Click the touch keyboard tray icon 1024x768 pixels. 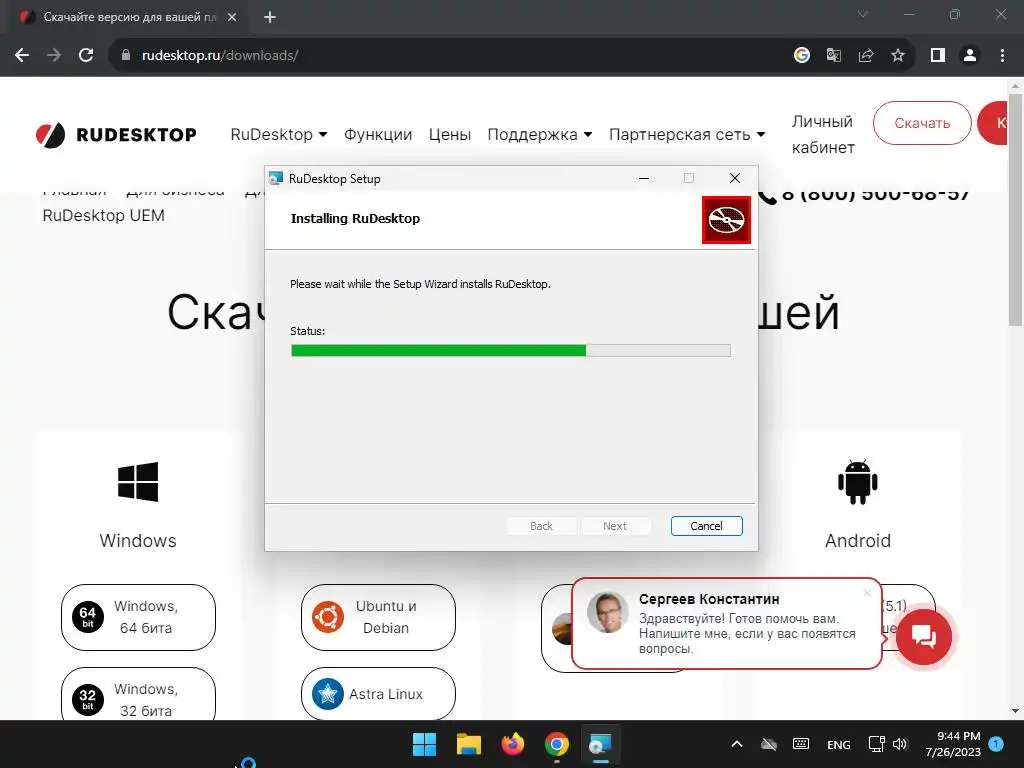801,744
